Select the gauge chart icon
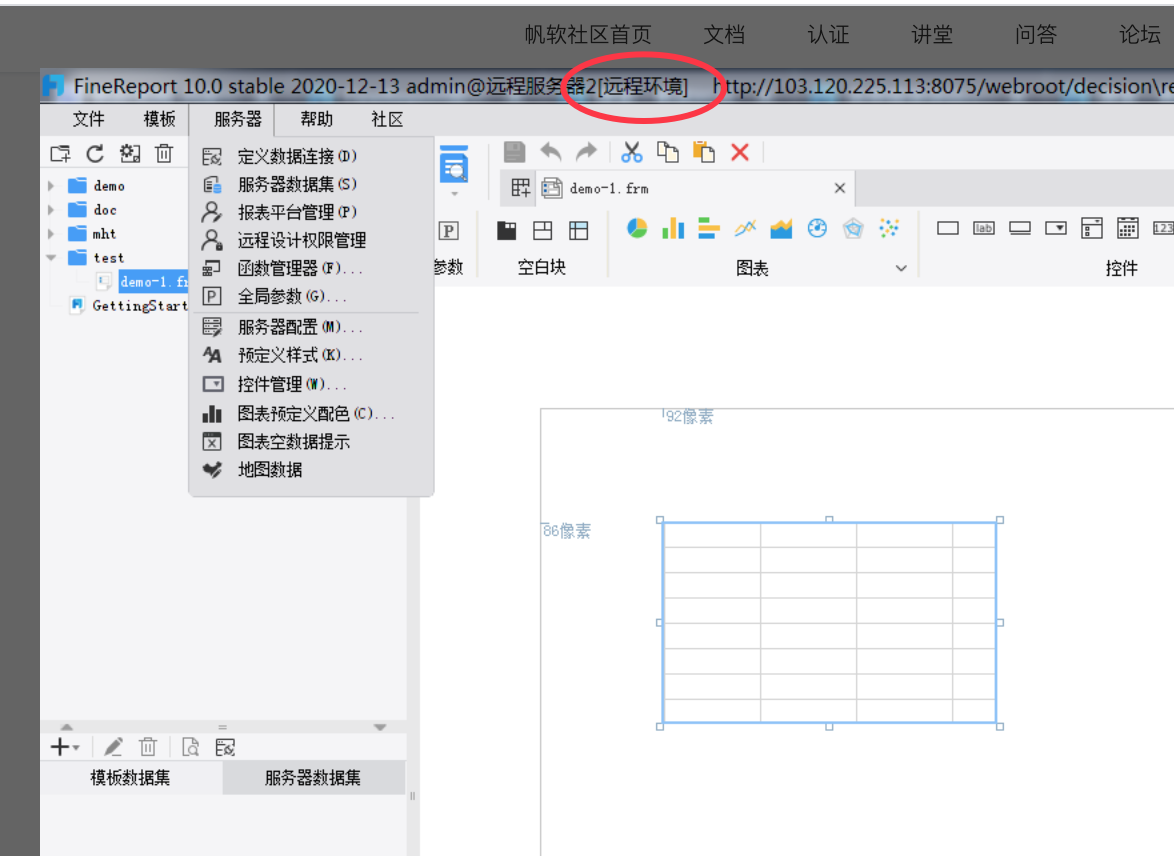 pyautogui.click(x=817, y=228)
